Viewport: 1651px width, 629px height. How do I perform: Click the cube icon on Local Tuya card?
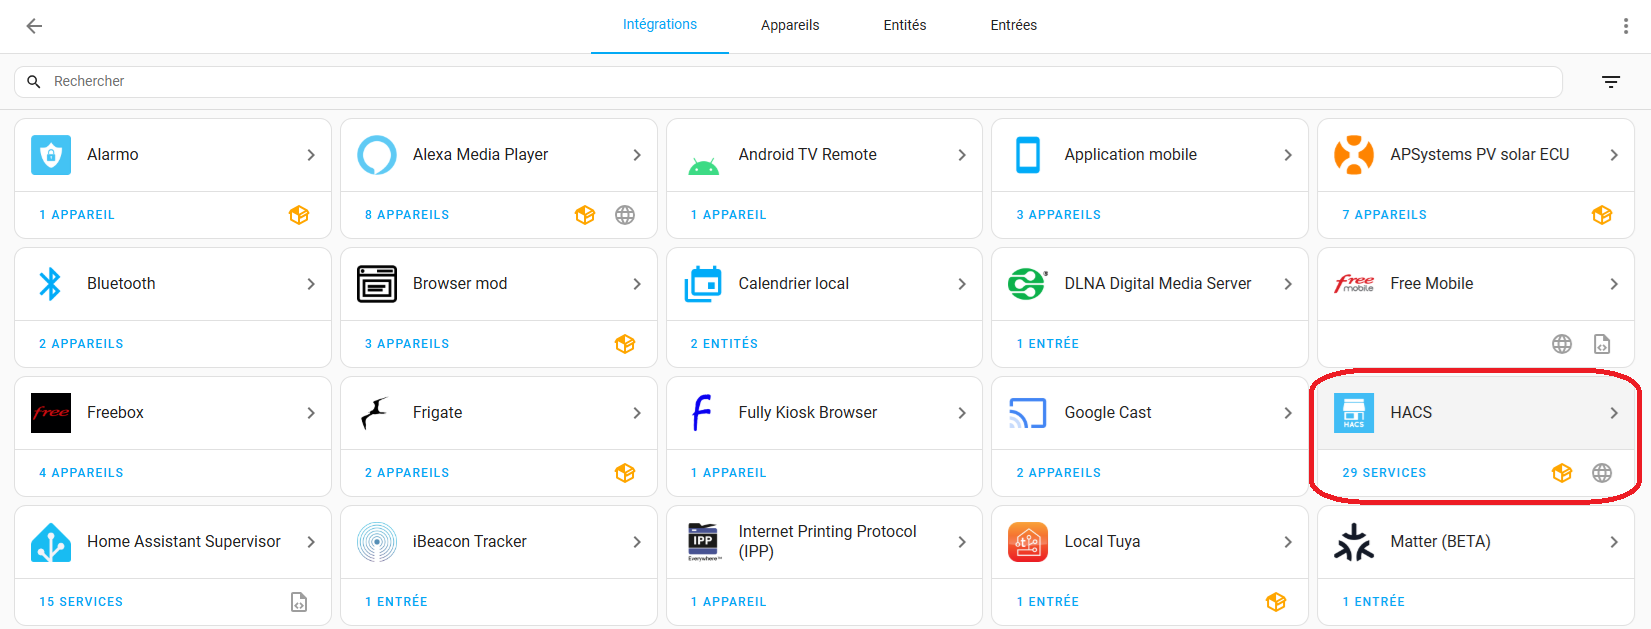pyautogui.click(x=1276, y=602)
